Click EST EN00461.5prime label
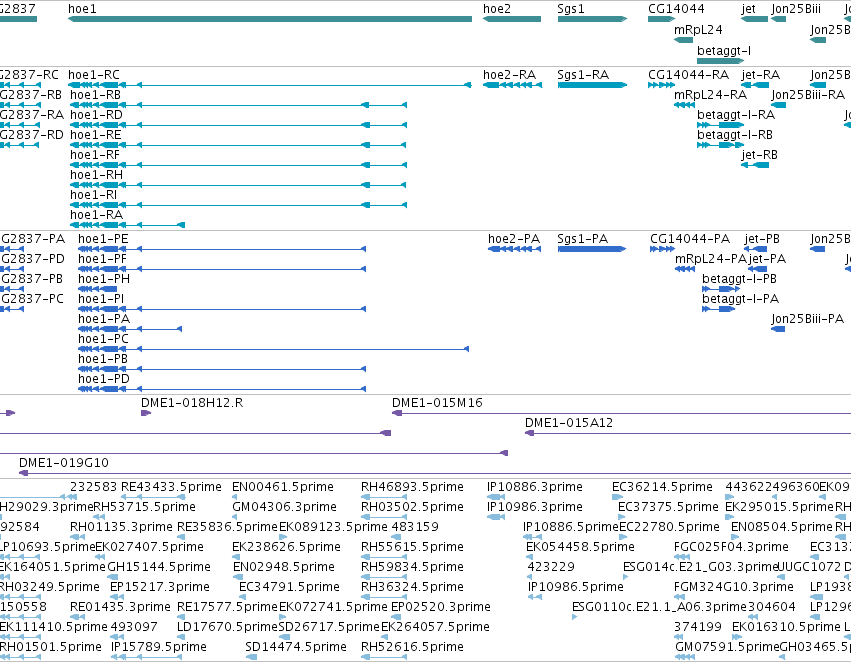Image resolution: width=851 pixels, height=662 pixels. point(283,487)
